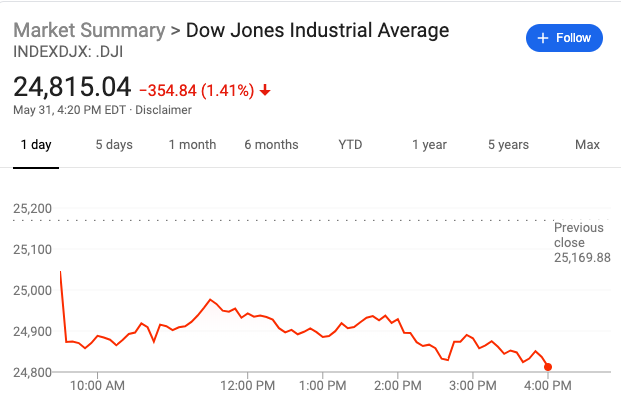Select the Max range tab

tap(587, 145)
